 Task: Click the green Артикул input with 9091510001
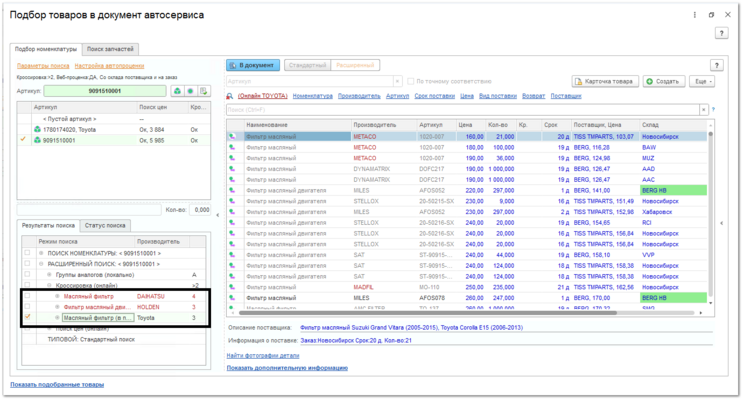(105, 91)
